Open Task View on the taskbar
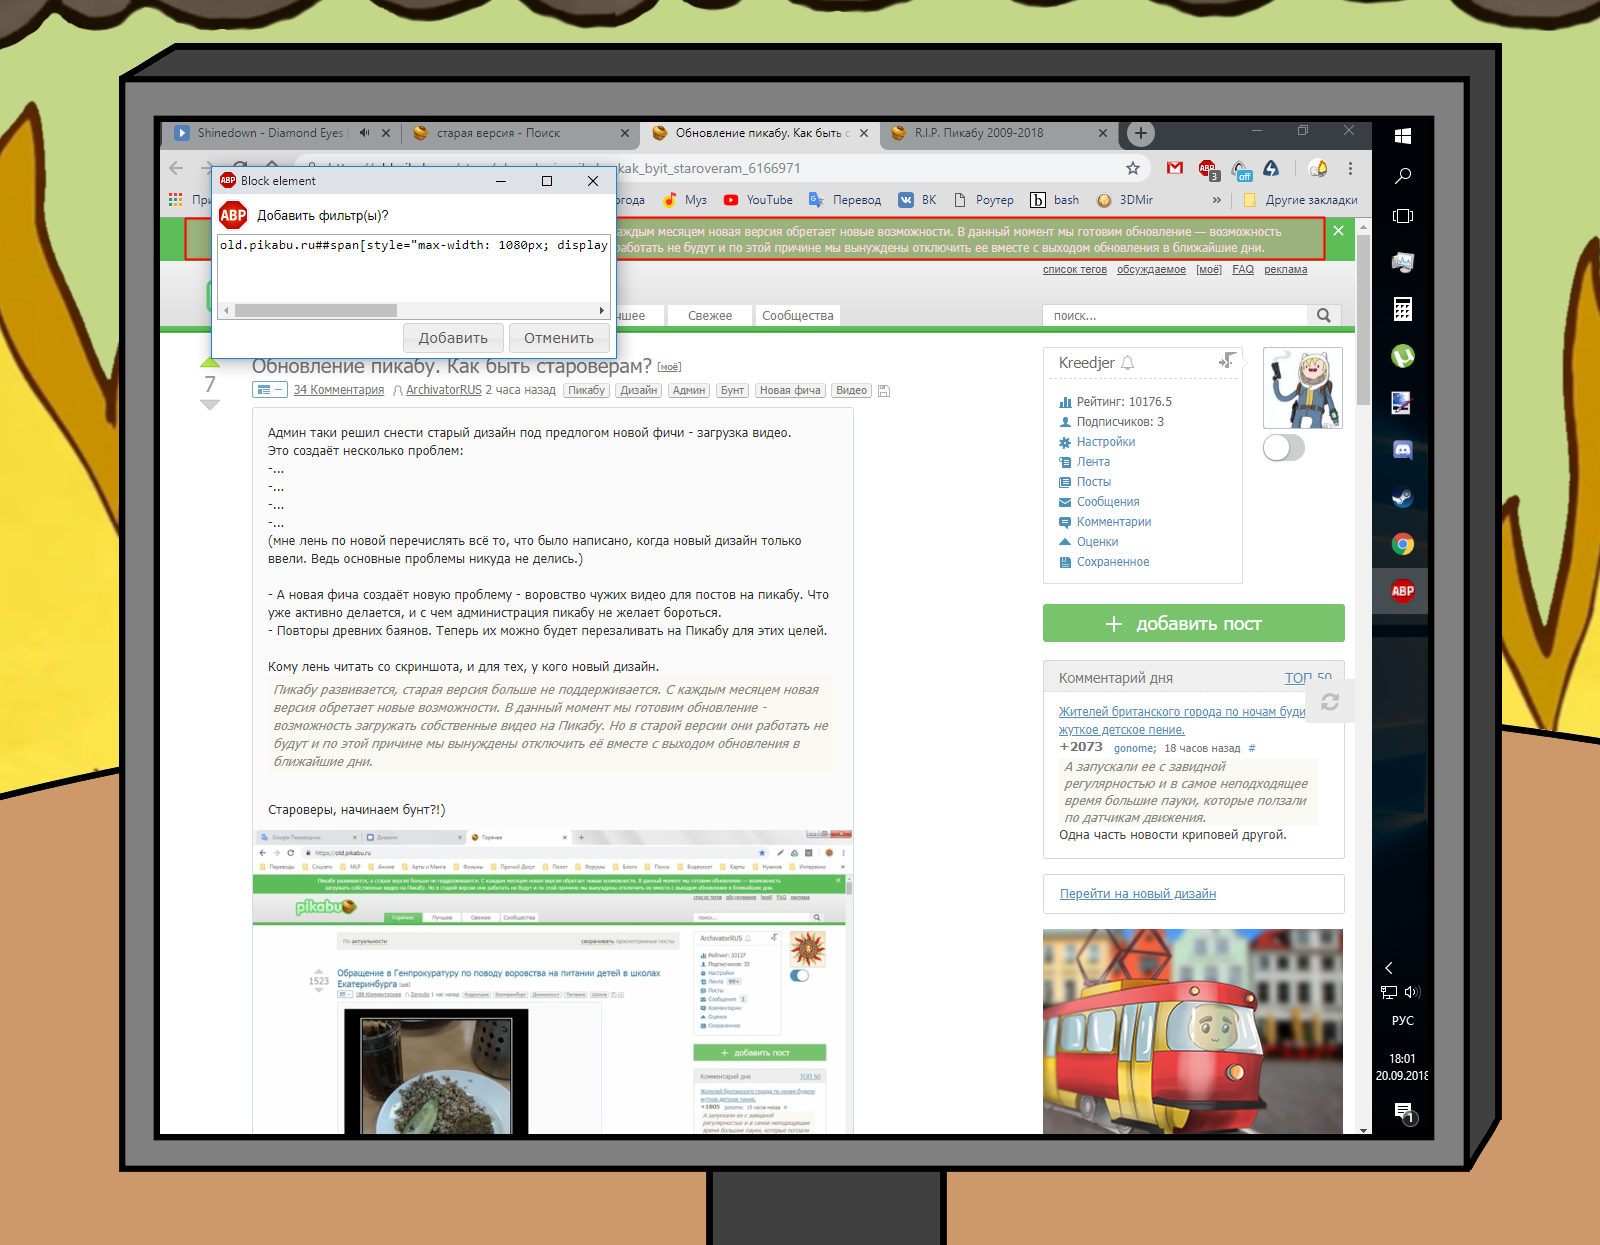The height and width of the screenshot is (1245, 1600). [1403, 216]
